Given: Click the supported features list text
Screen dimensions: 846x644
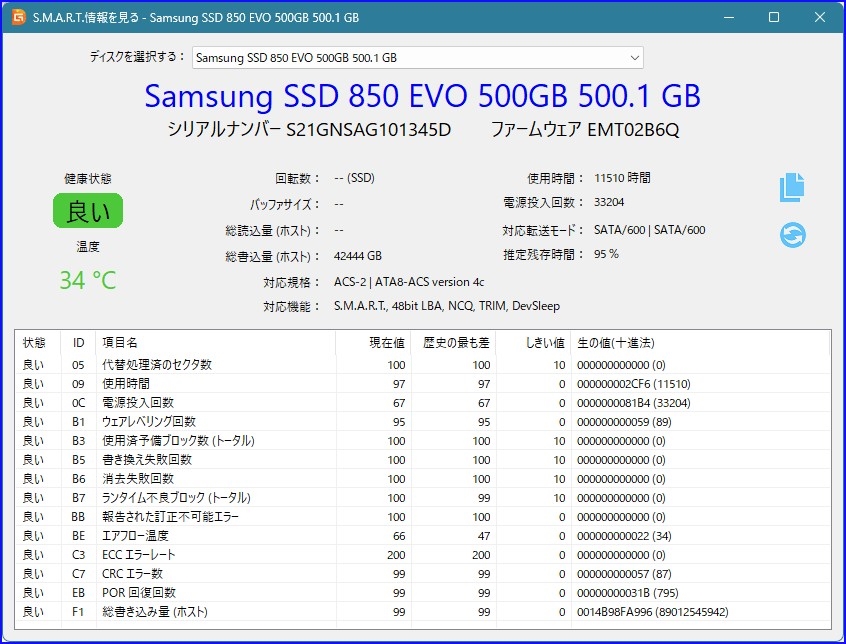Looking at the screenshot, I should [x=447, y=306].
